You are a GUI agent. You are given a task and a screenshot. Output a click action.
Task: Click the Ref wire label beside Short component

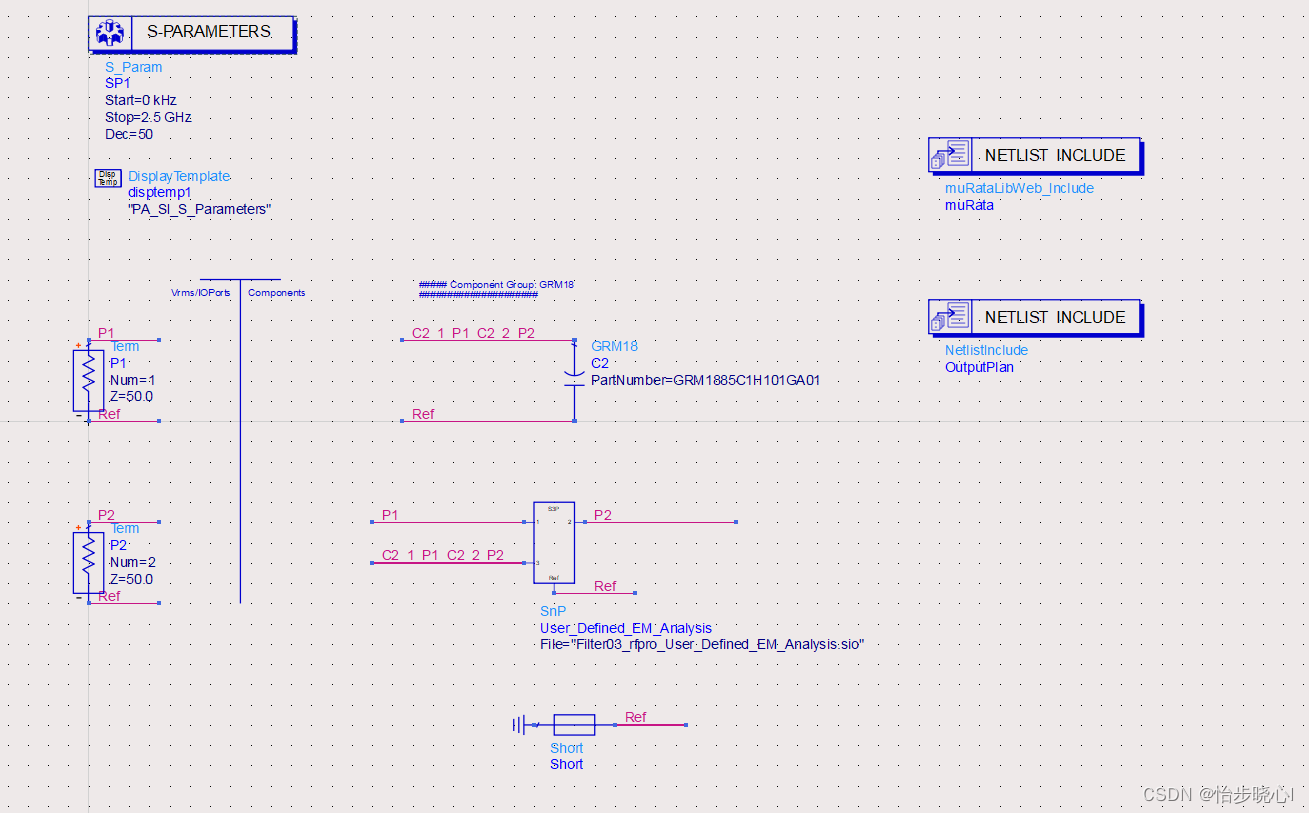(635, 717)
